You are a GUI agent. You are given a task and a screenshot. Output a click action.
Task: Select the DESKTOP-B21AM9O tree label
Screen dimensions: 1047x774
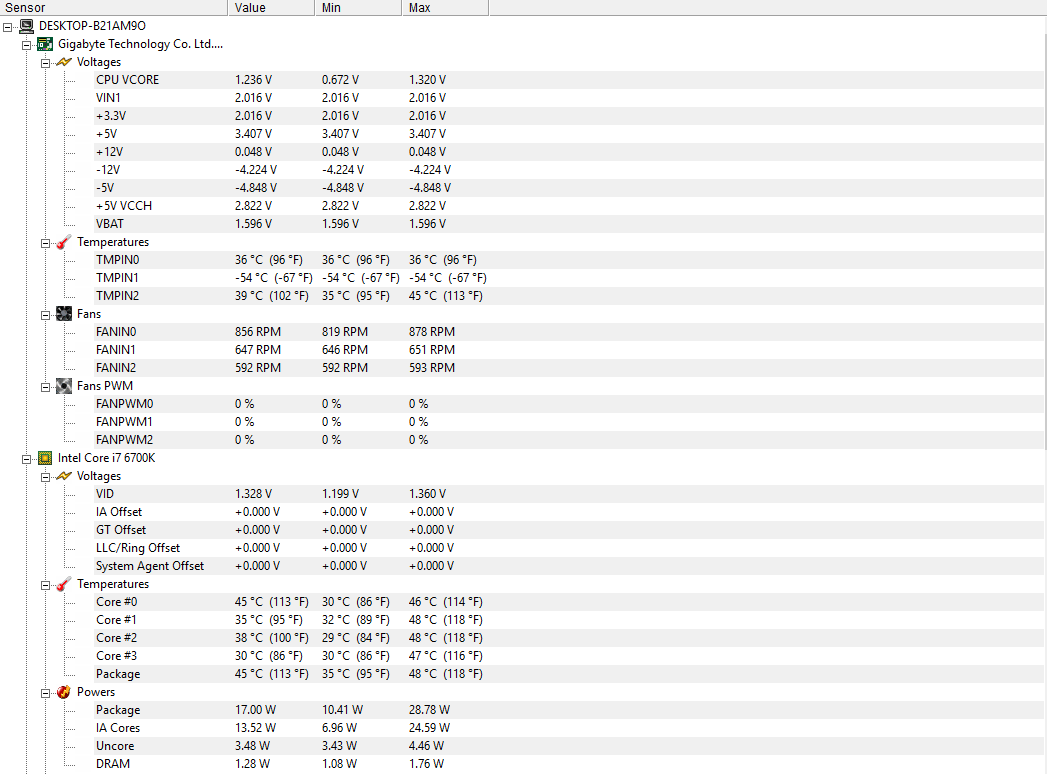coord(92,26)
